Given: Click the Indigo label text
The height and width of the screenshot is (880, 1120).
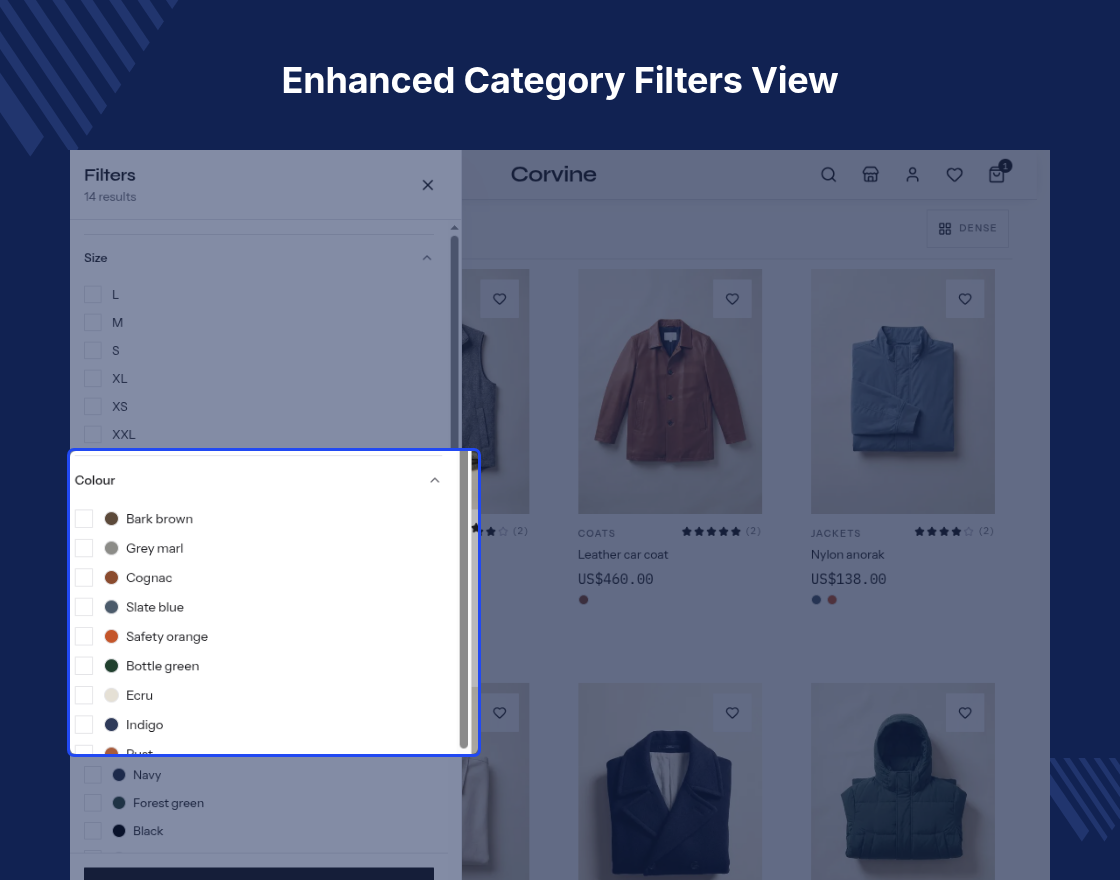Looking at the screenshot, I should pyautogui.click(x=144, y=725).
